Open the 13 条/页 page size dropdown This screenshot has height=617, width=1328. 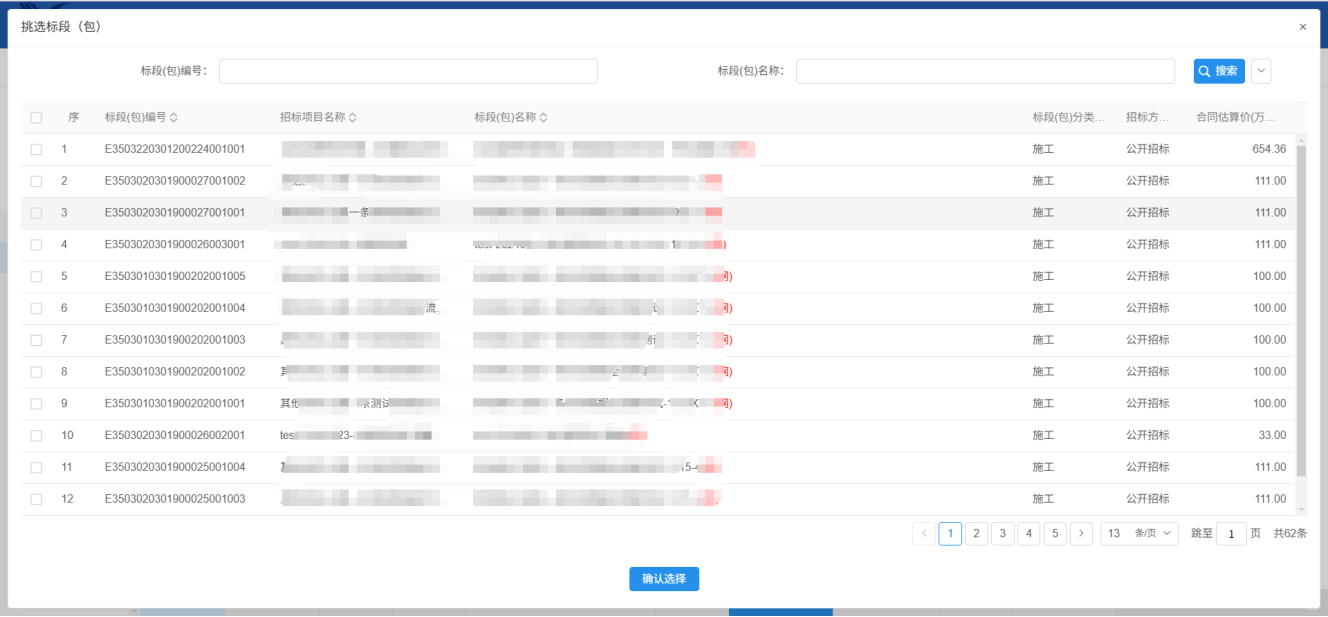coord(1139,534)
